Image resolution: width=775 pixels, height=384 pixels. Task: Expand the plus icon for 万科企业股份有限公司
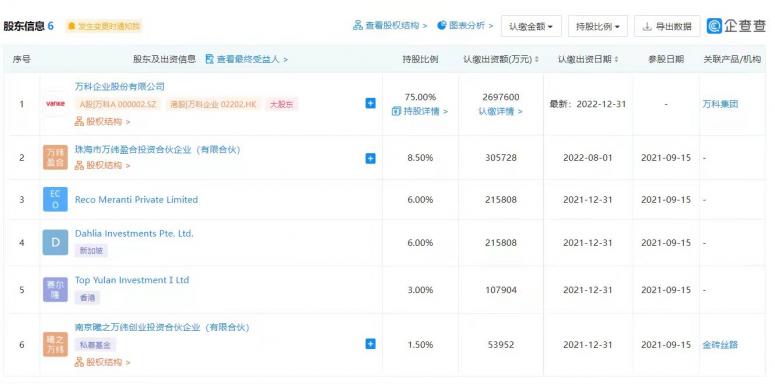[x=370, y=103]
